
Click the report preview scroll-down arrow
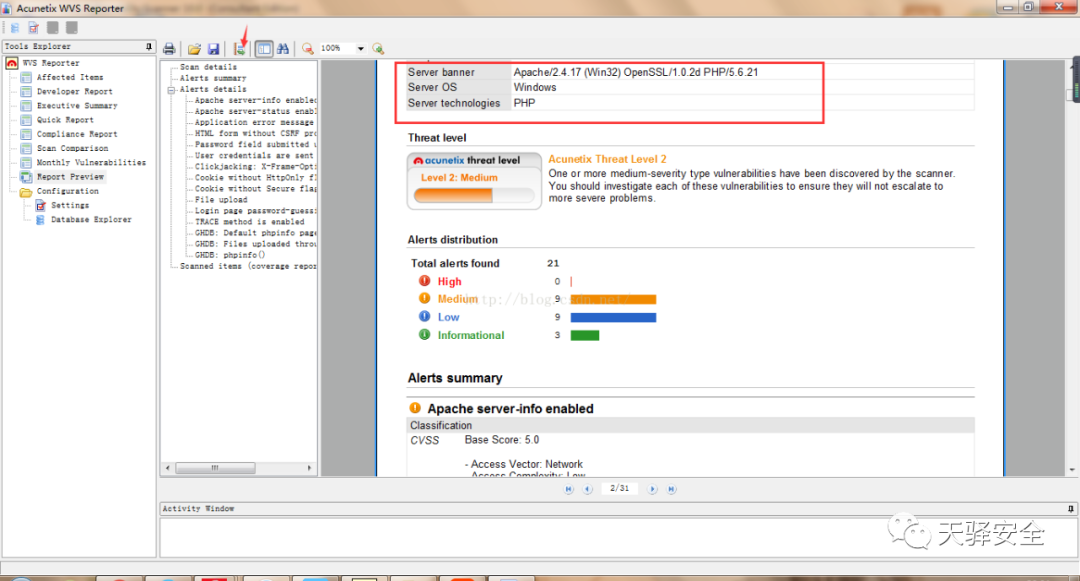click(x=1072, y=470)
